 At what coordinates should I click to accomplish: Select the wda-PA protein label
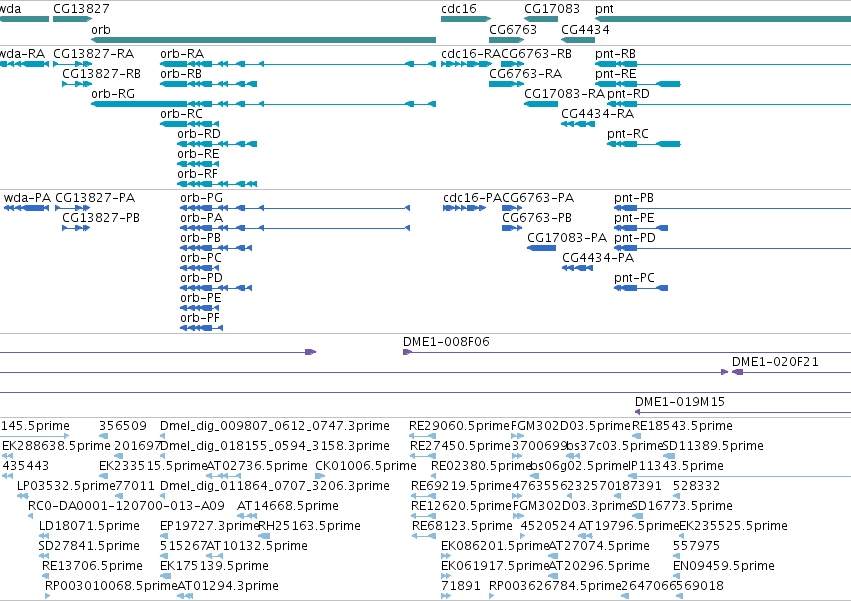(27, 198)
